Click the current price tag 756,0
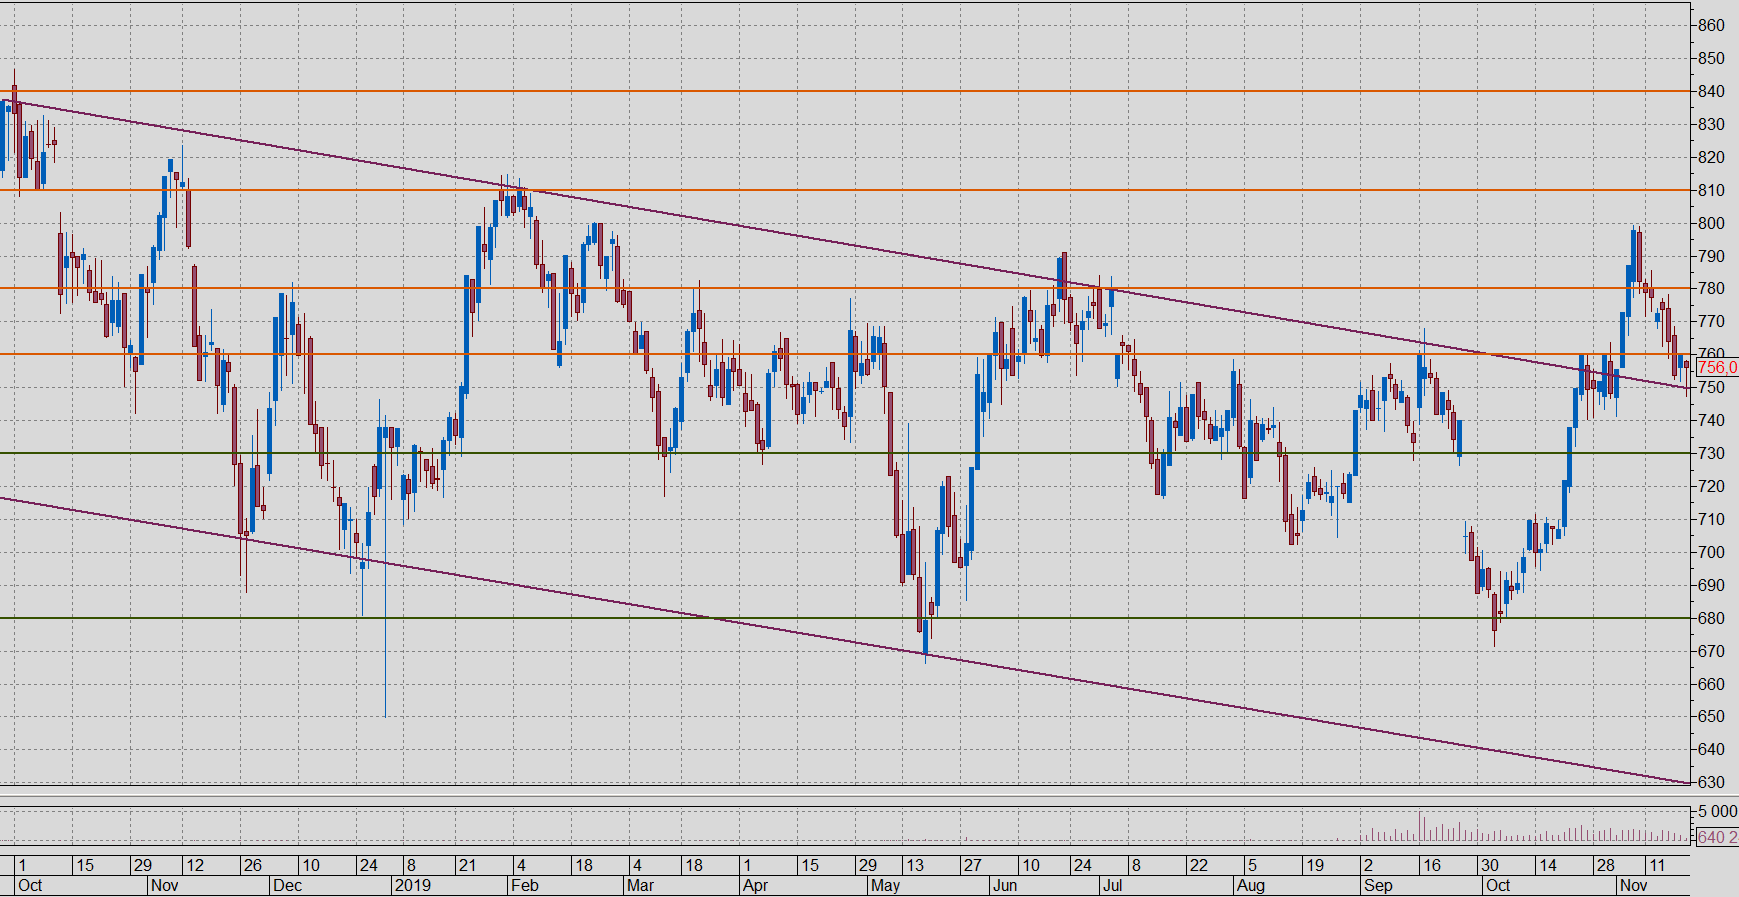The image size is (1739, 897). (x=1717, y=367)
